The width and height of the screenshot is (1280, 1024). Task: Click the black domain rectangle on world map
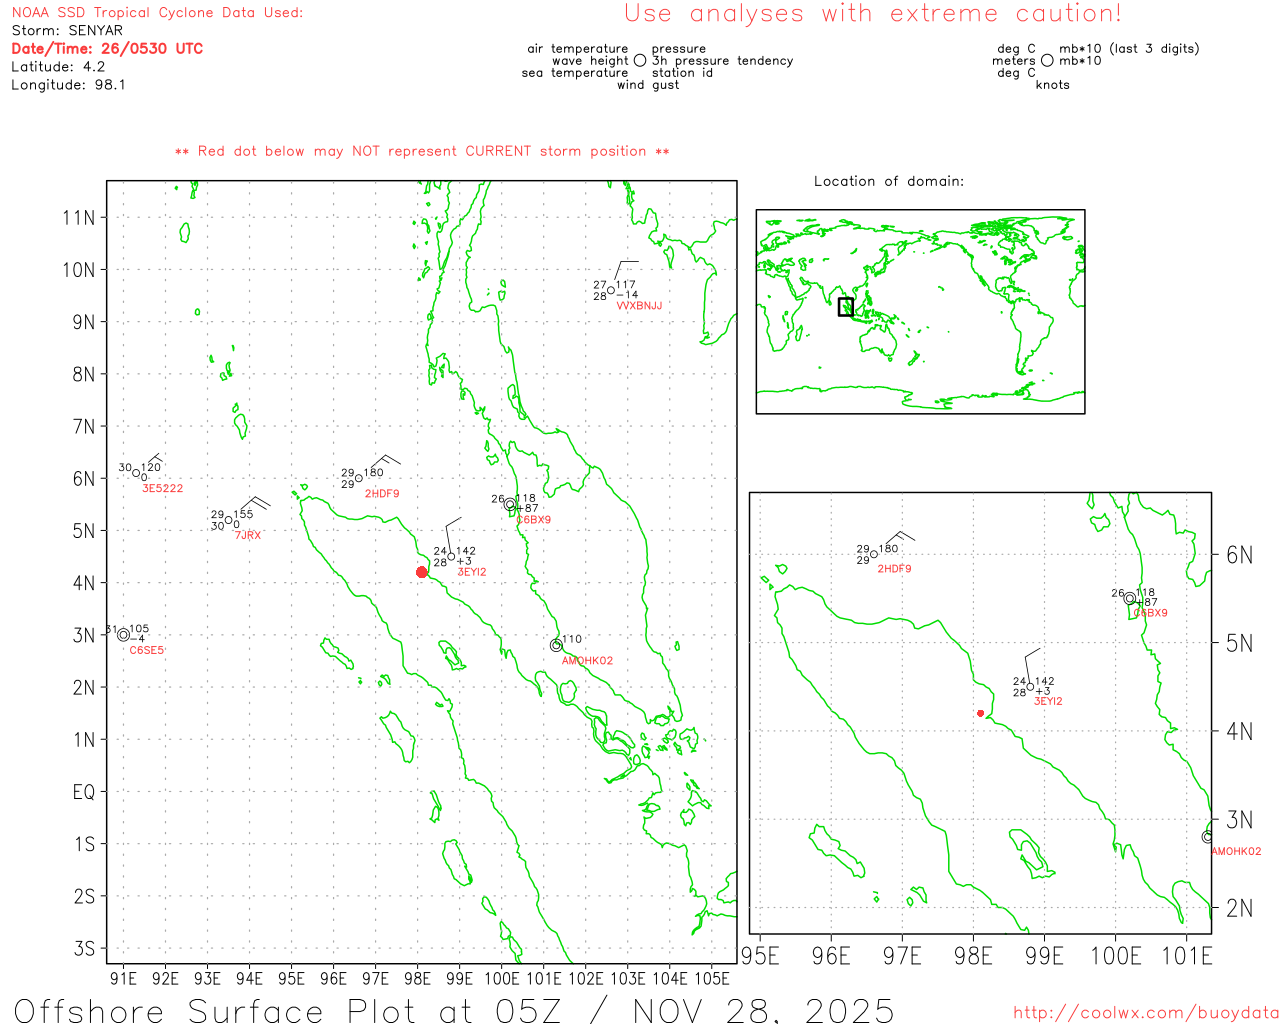(x=846, y=307)
